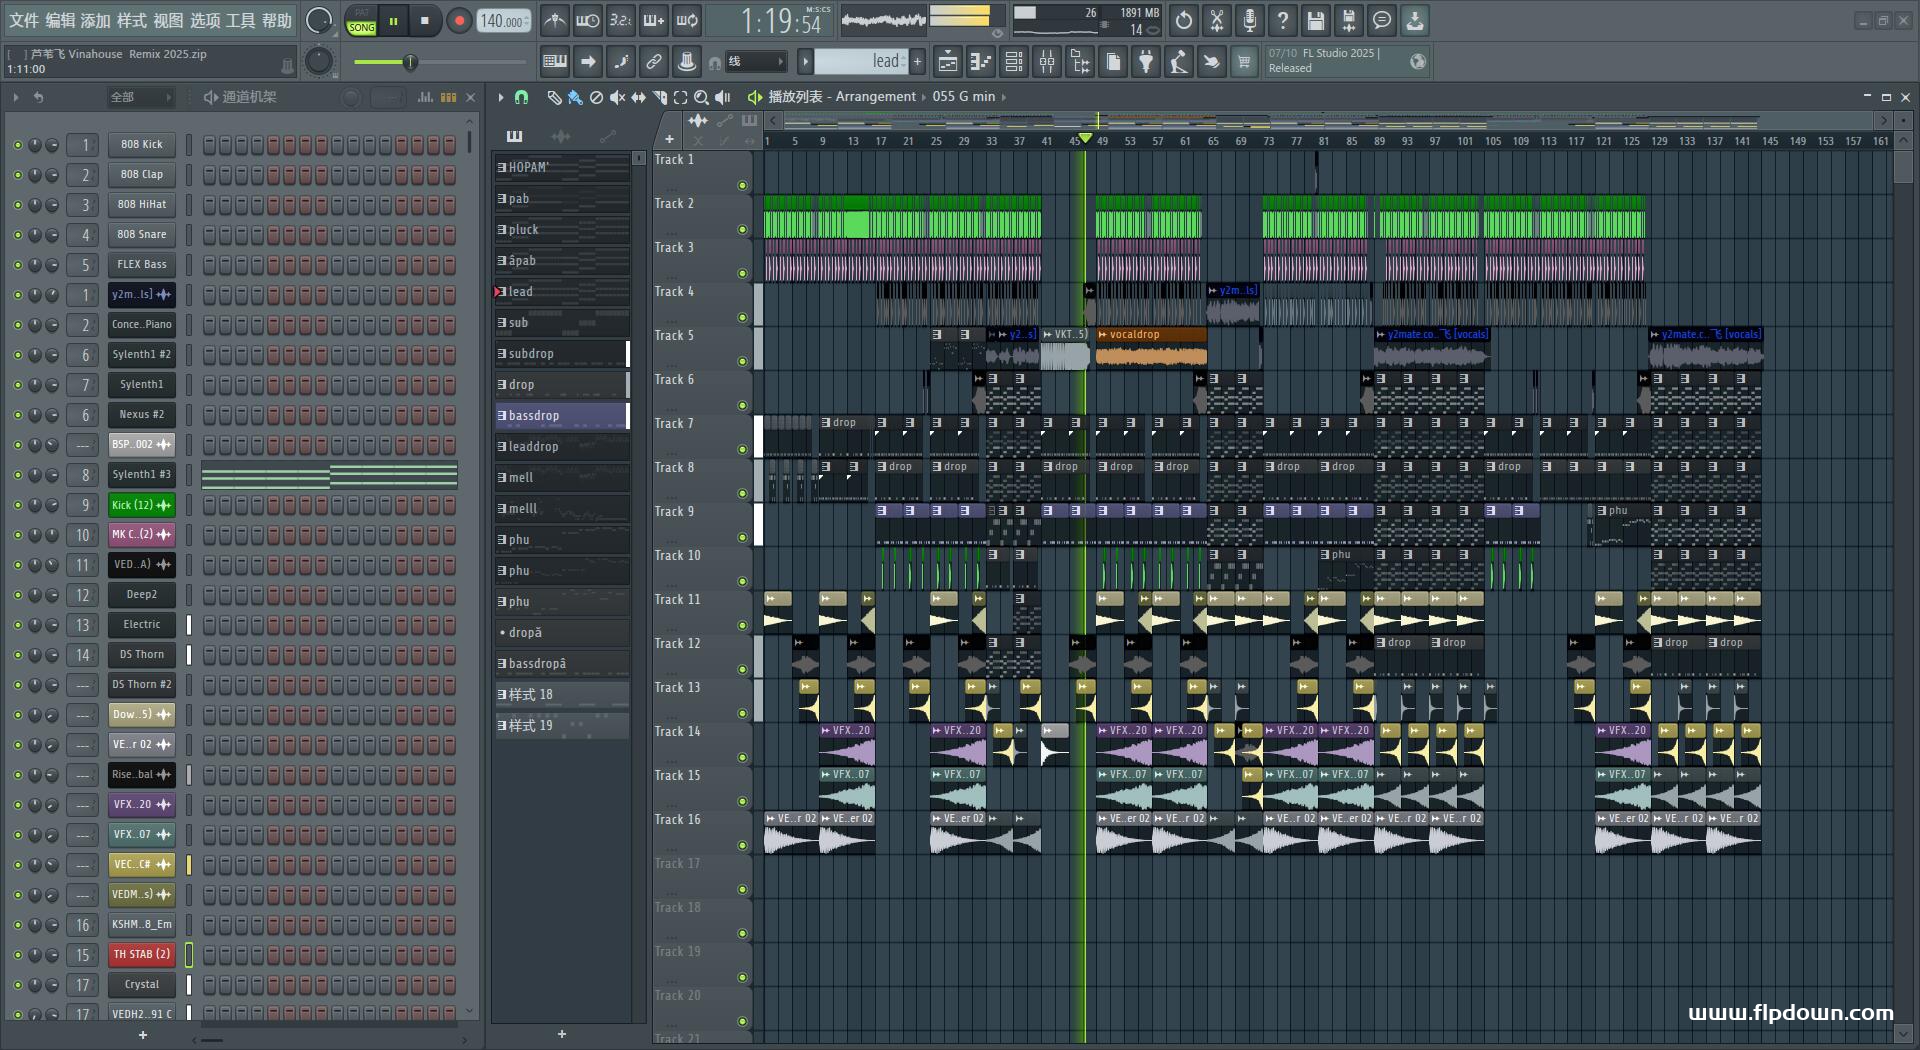Open the 编辑 menu
Image resolution: width=1920 pixels, height=1050 pixels.
click(x=60, y=20)
